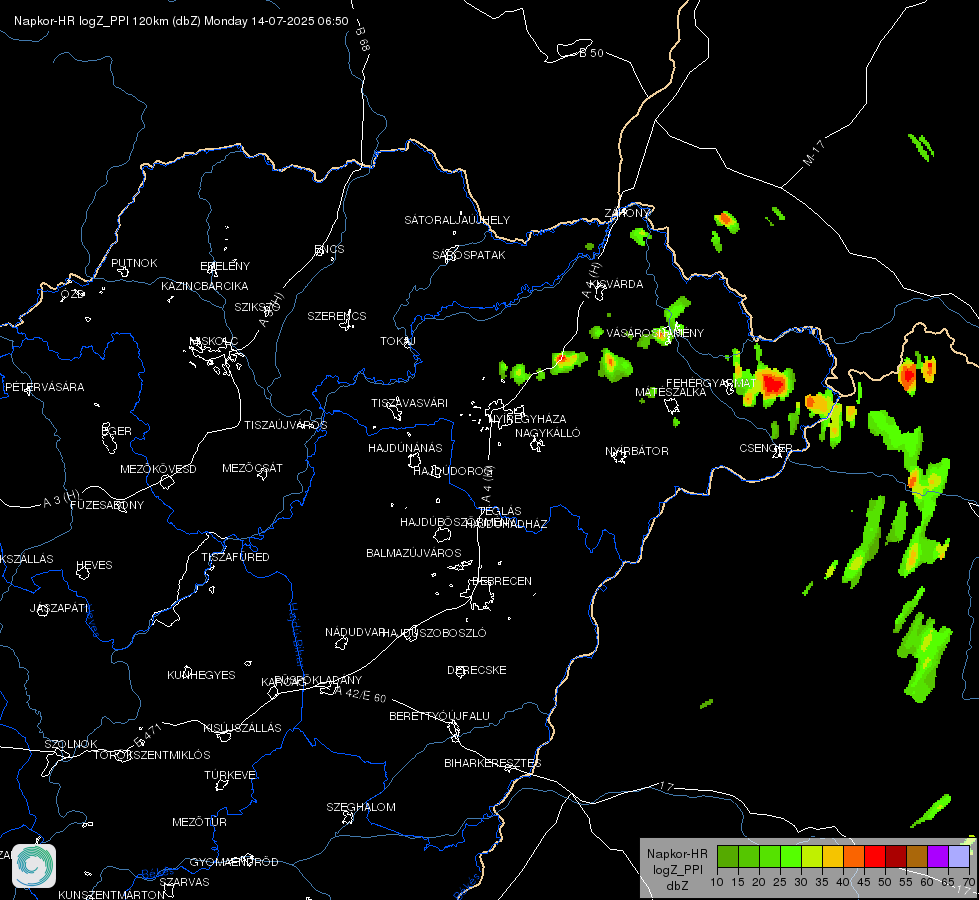The image size is (979, 900).
Task: Click the CSENGER city label
Action: coord(765,448)
